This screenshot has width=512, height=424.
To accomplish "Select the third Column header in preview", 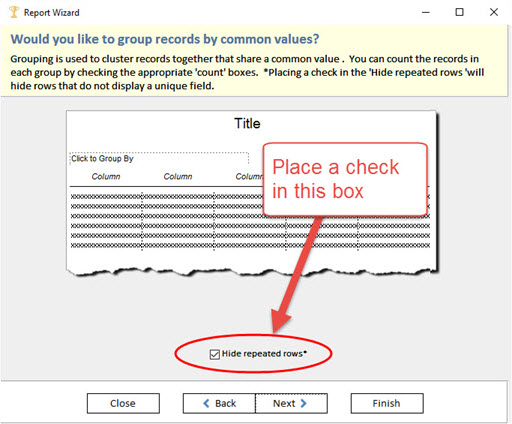I will coord(249,176).
